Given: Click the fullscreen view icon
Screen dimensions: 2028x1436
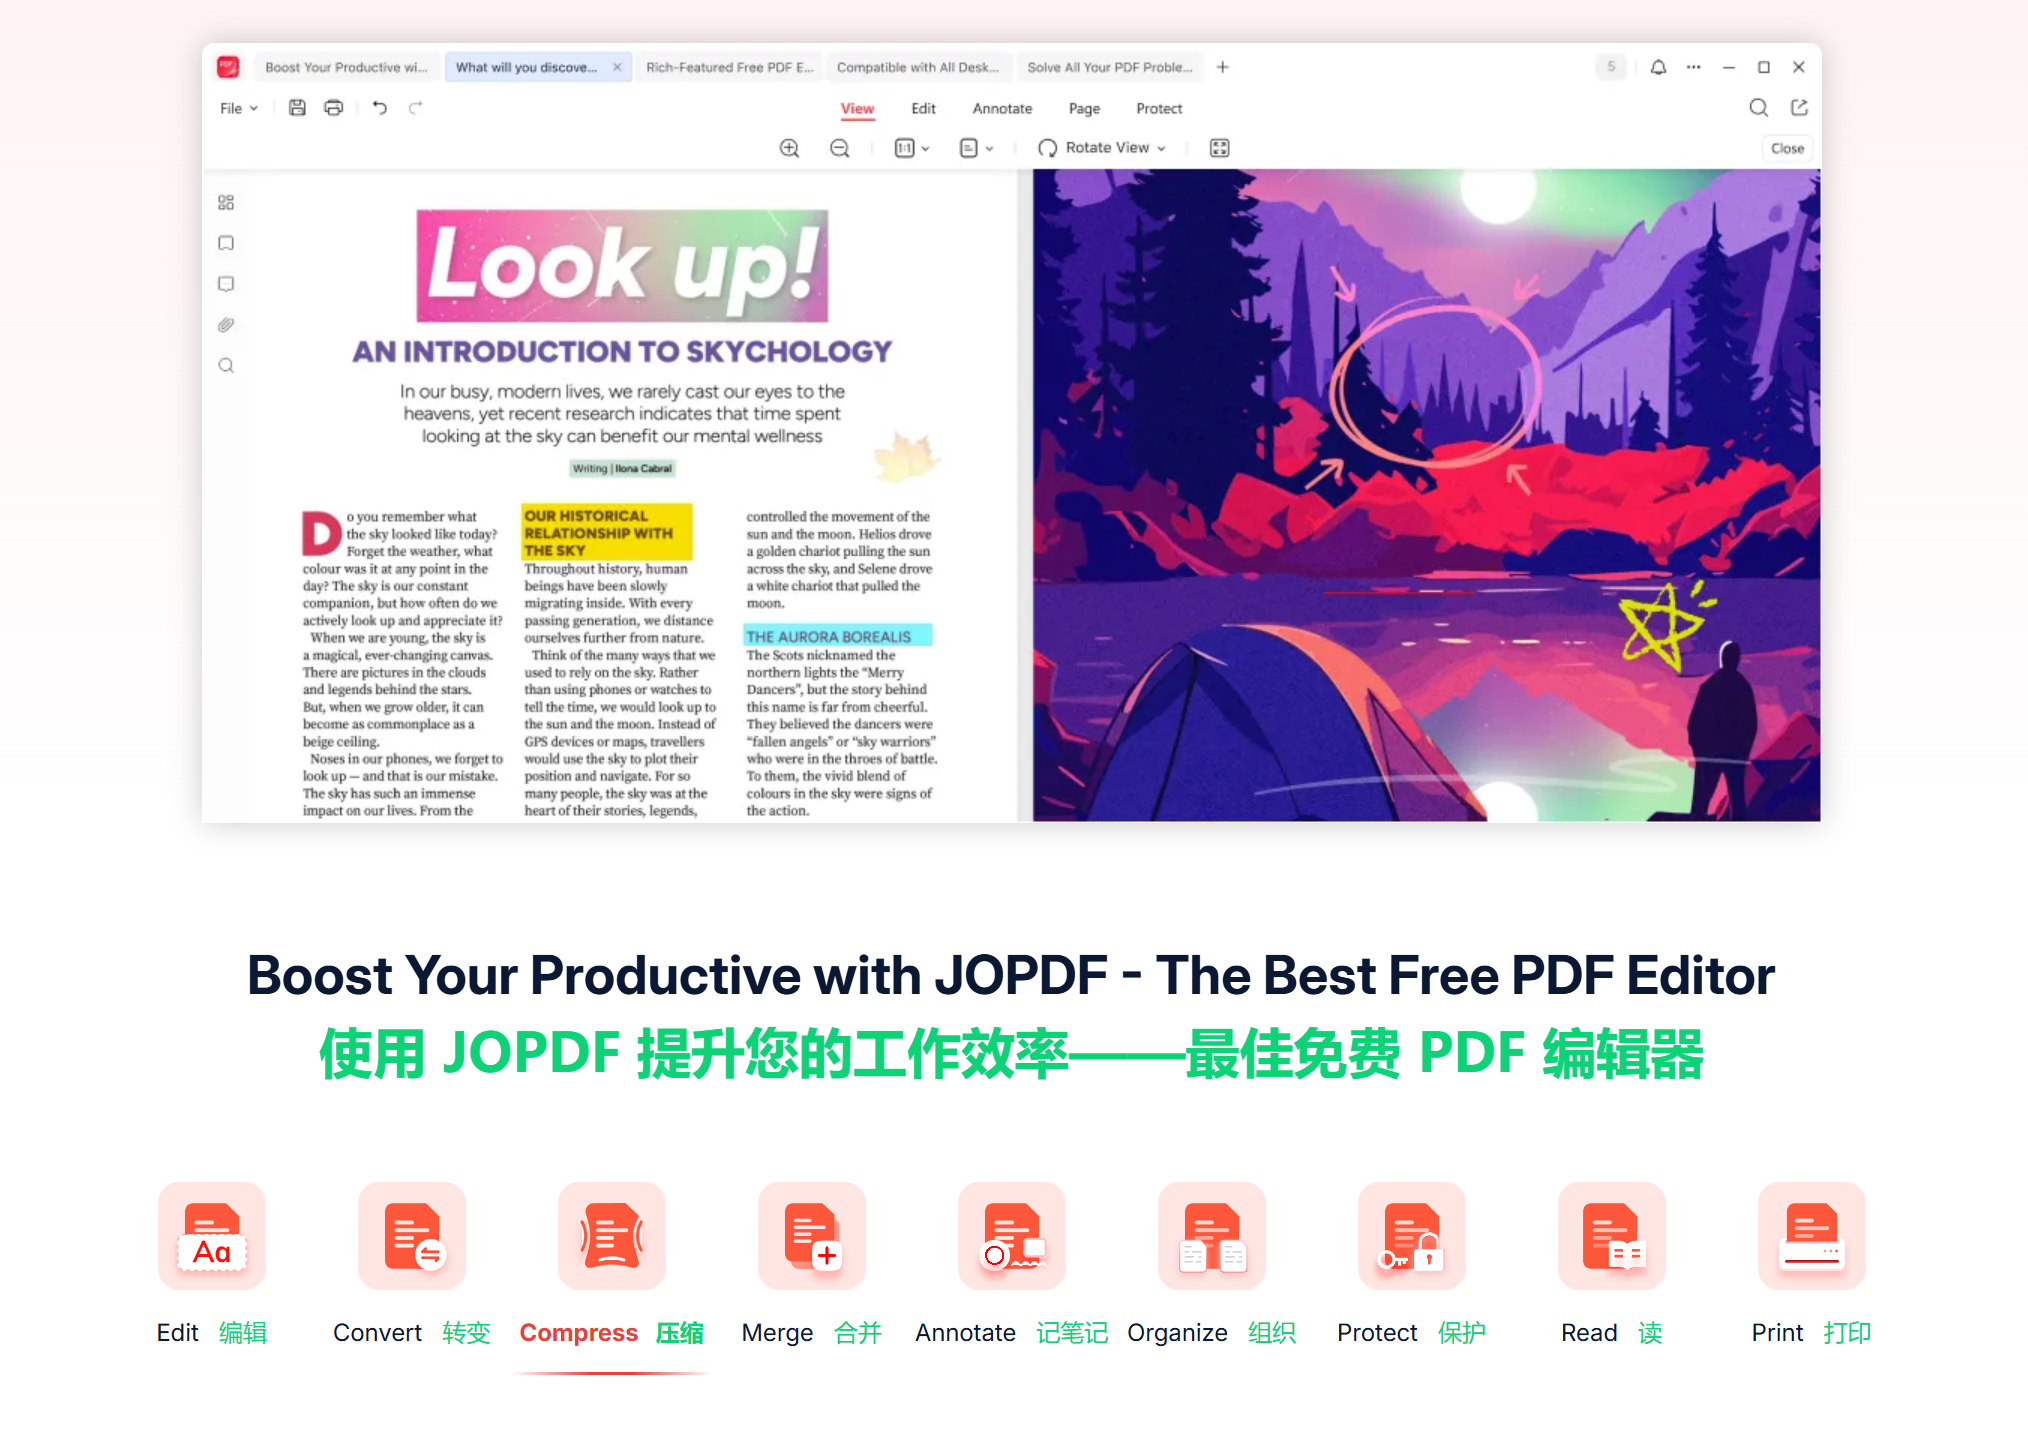Looking at the screenshot, I should 1219,148.
